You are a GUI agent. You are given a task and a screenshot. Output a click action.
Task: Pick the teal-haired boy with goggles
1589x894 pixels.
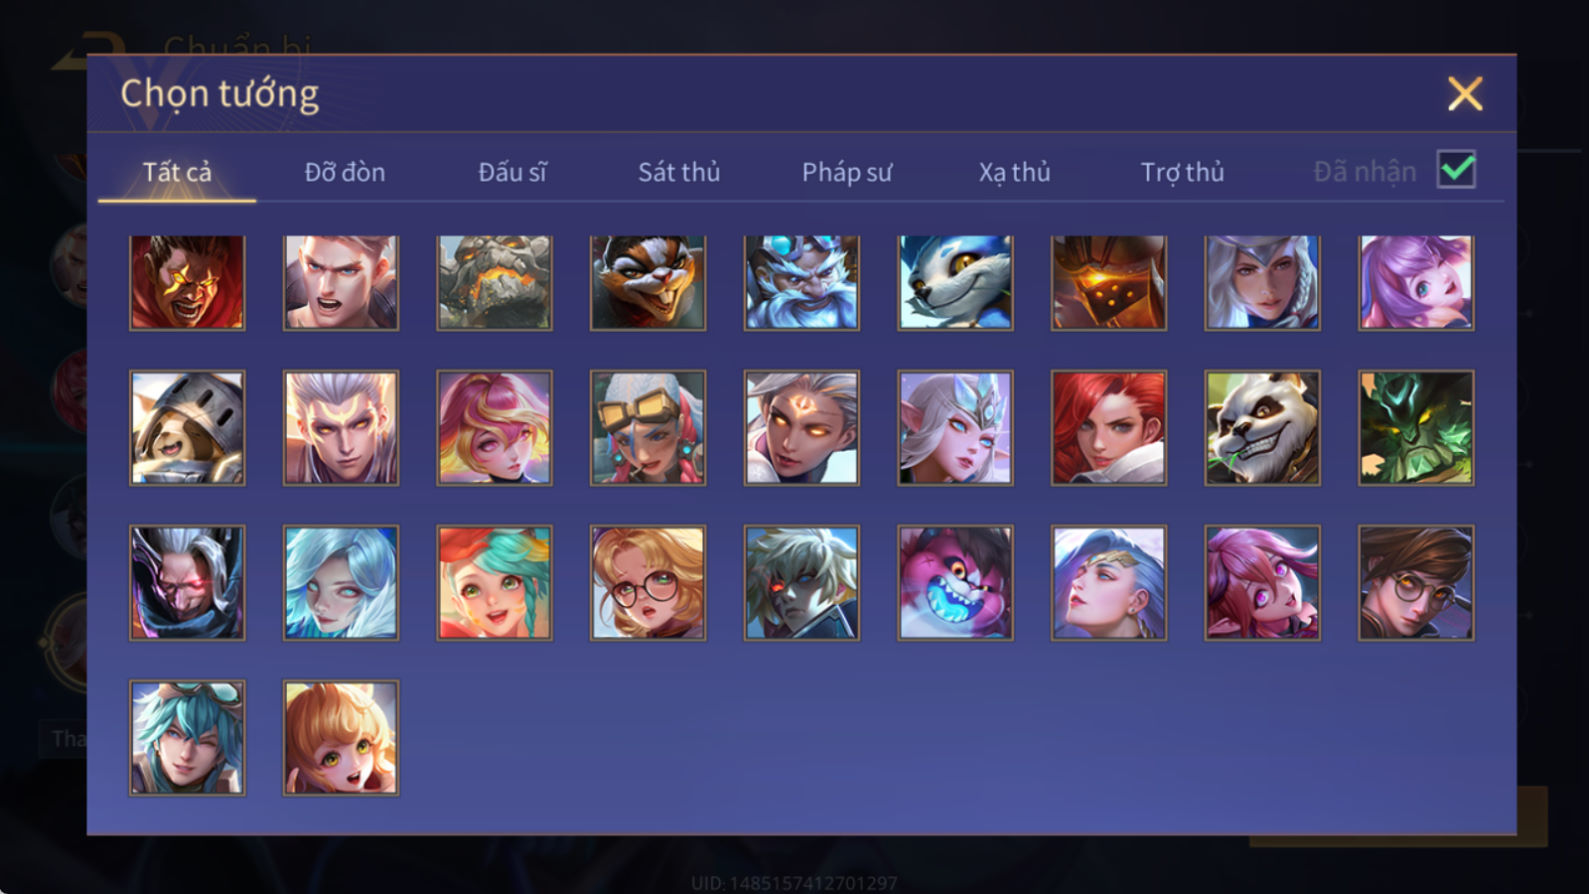point(187,738)
